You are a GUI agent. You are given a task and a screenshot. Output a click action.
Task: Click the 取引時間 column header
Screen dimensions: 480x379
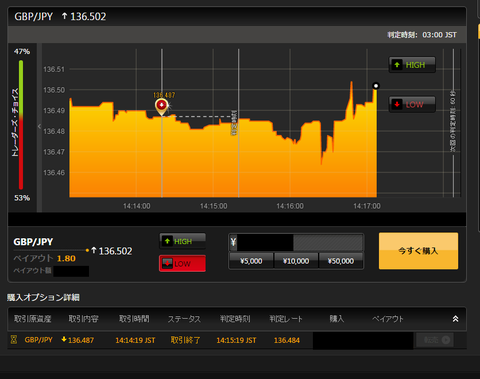(134, 319)
